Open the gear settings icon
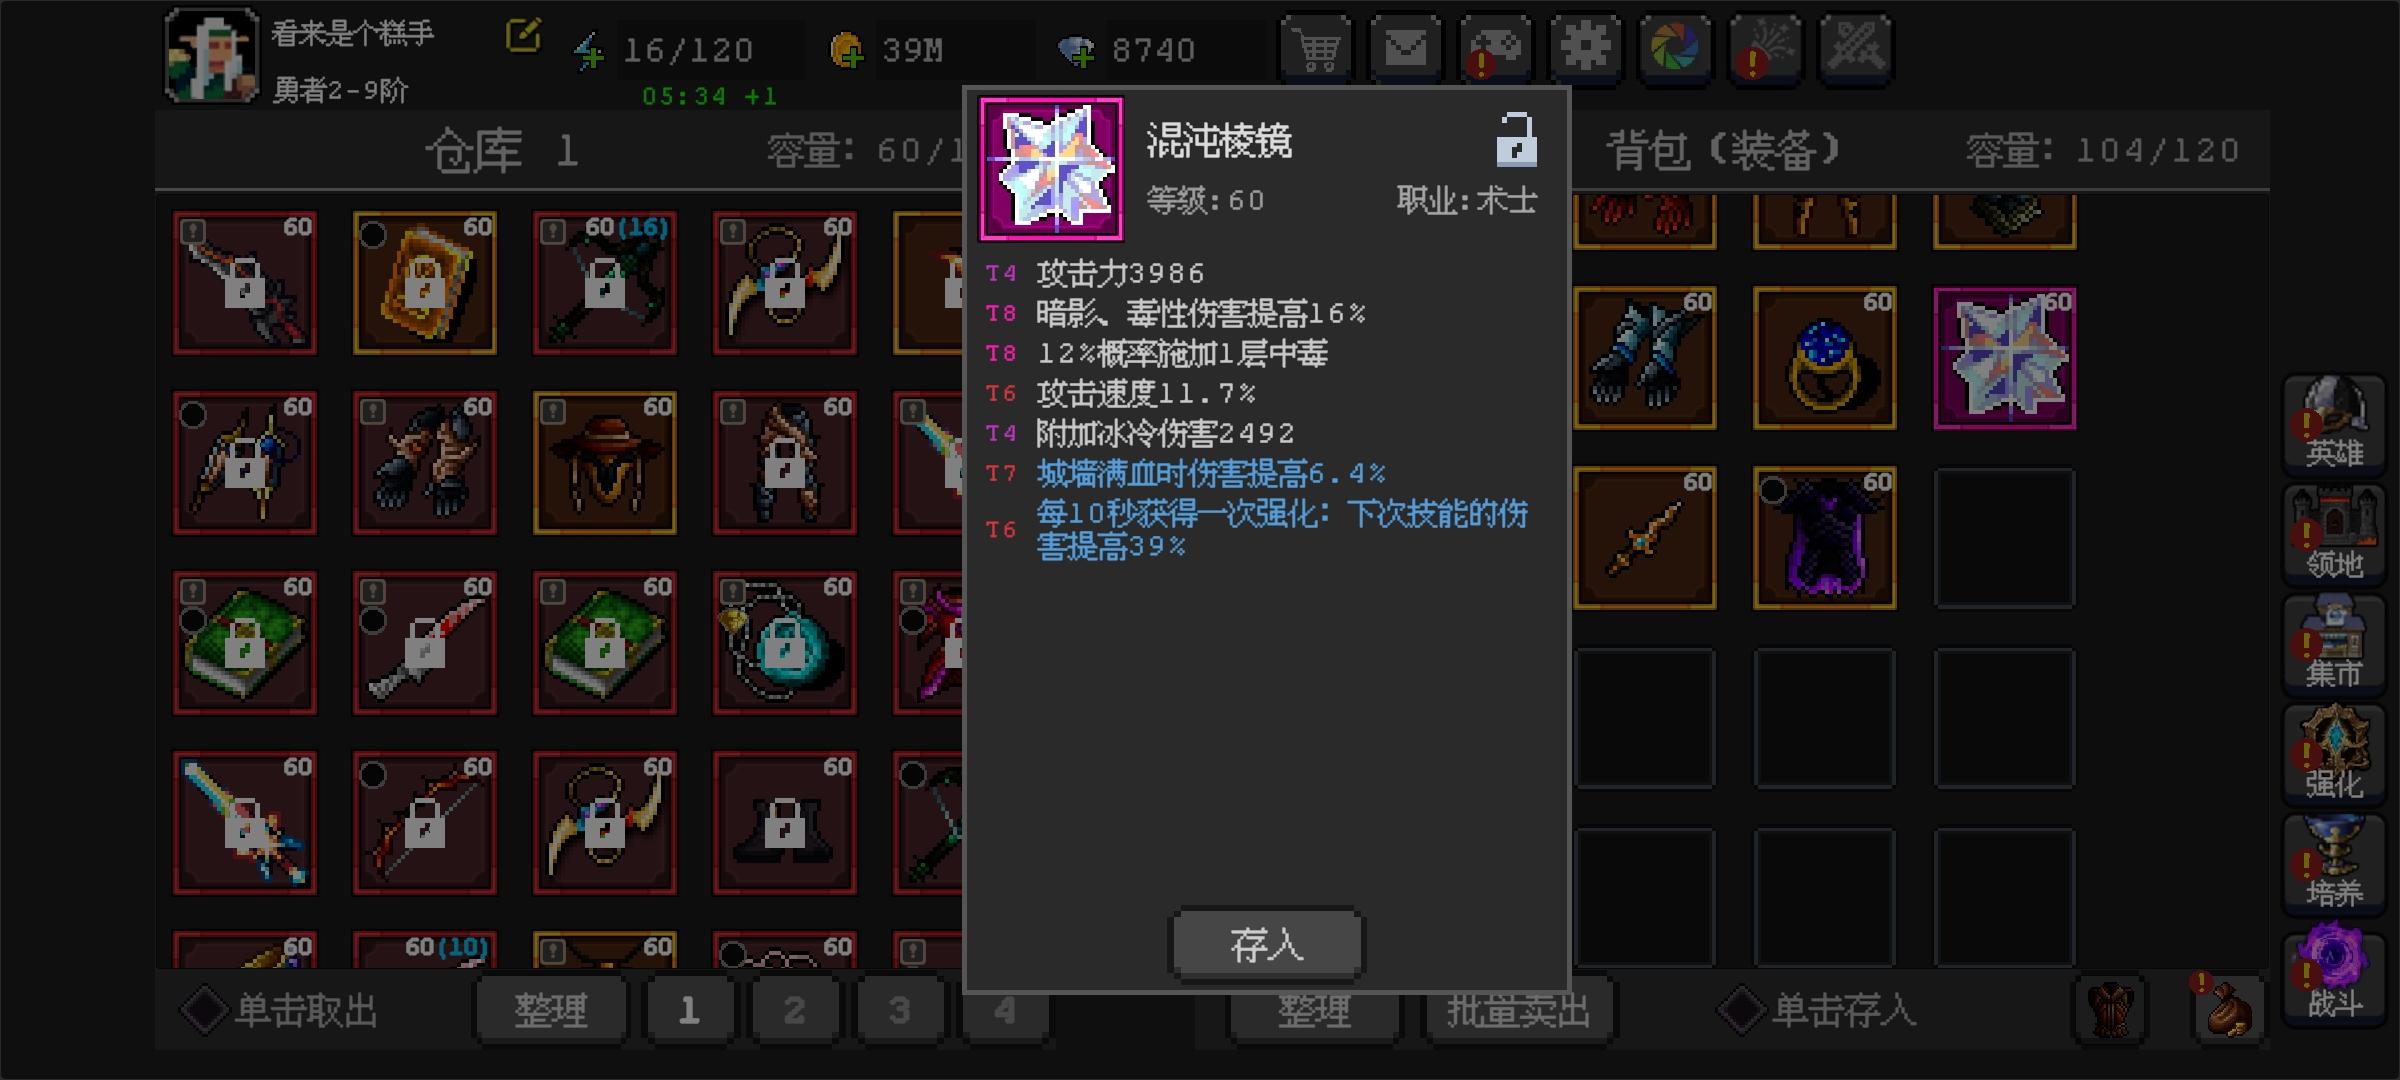The height and width of the screenshot is (1080, 2400). point(1586,48)
